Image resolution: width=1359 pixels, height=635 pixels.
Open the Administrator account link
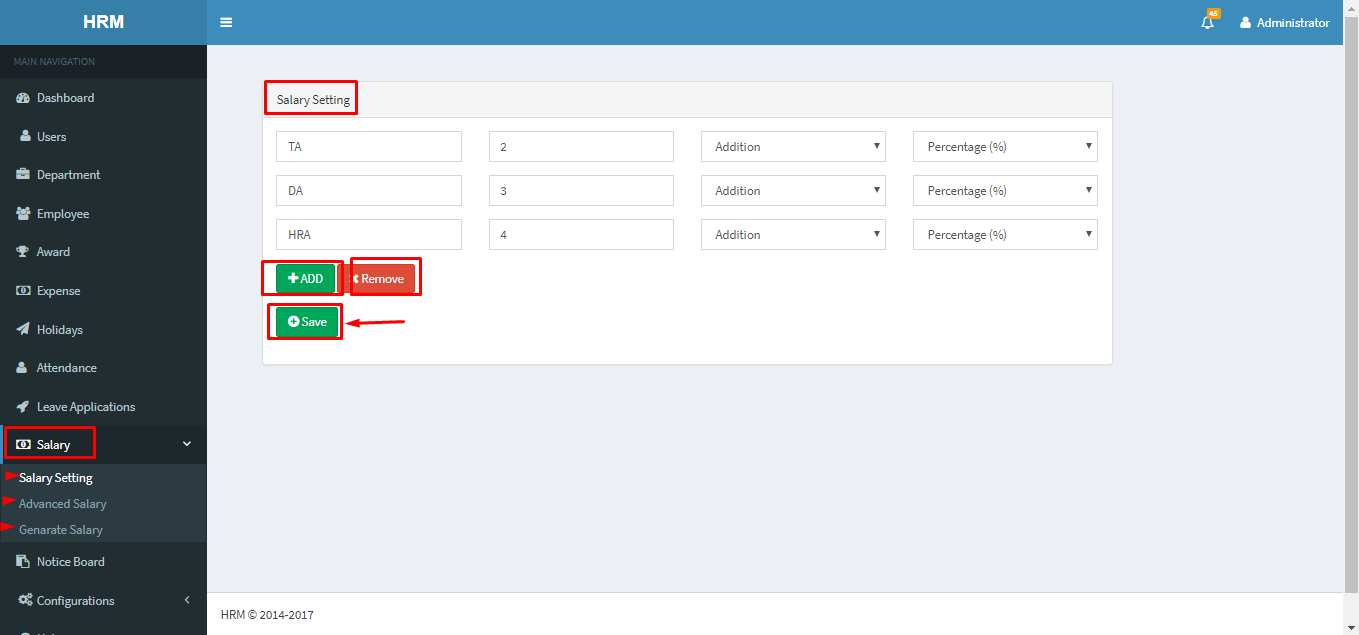coord(1285,22)
